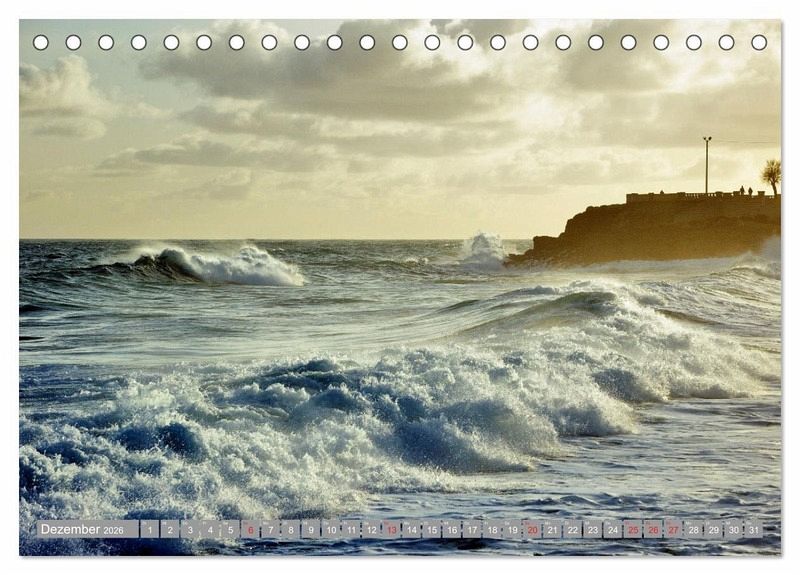Click the palm tree on the cliff
This screenshot has width=800, height=575.
click(771, 175)
